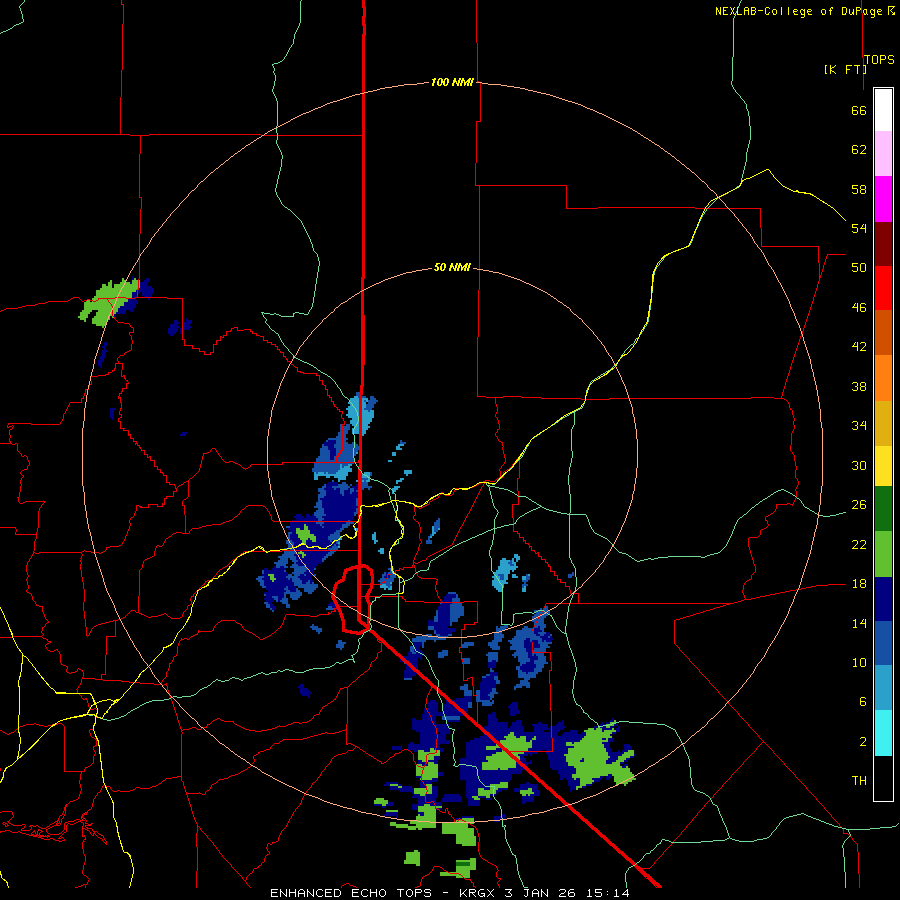
Task: Click legend value 66
Action: click(x=859, y=111)
